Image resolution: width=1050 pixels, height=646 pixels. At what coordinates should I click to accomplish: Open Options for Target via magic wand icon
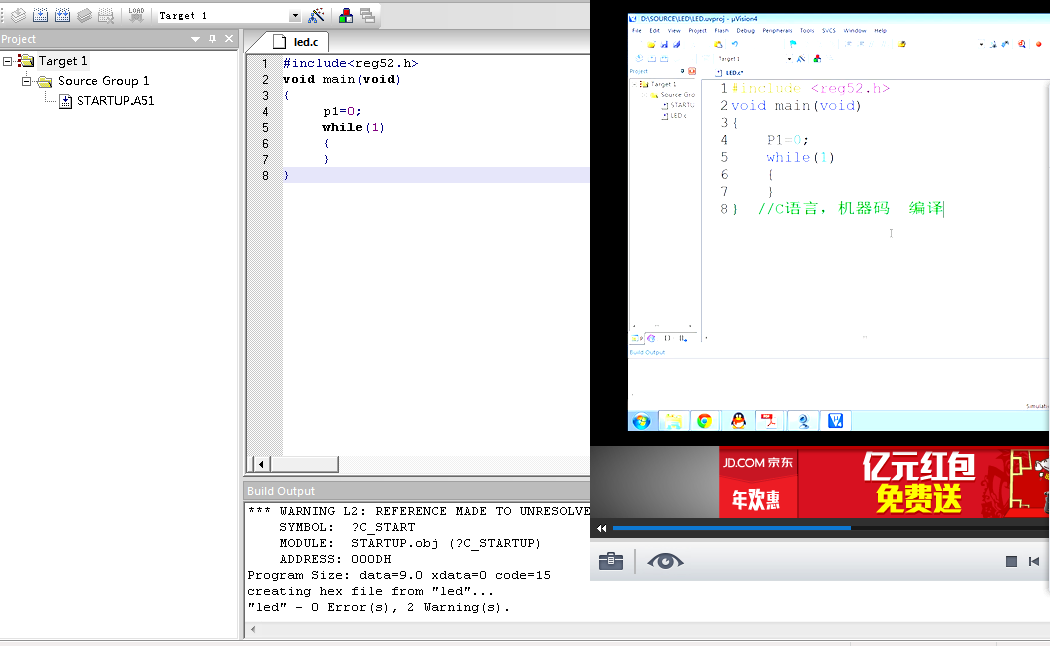316,15
